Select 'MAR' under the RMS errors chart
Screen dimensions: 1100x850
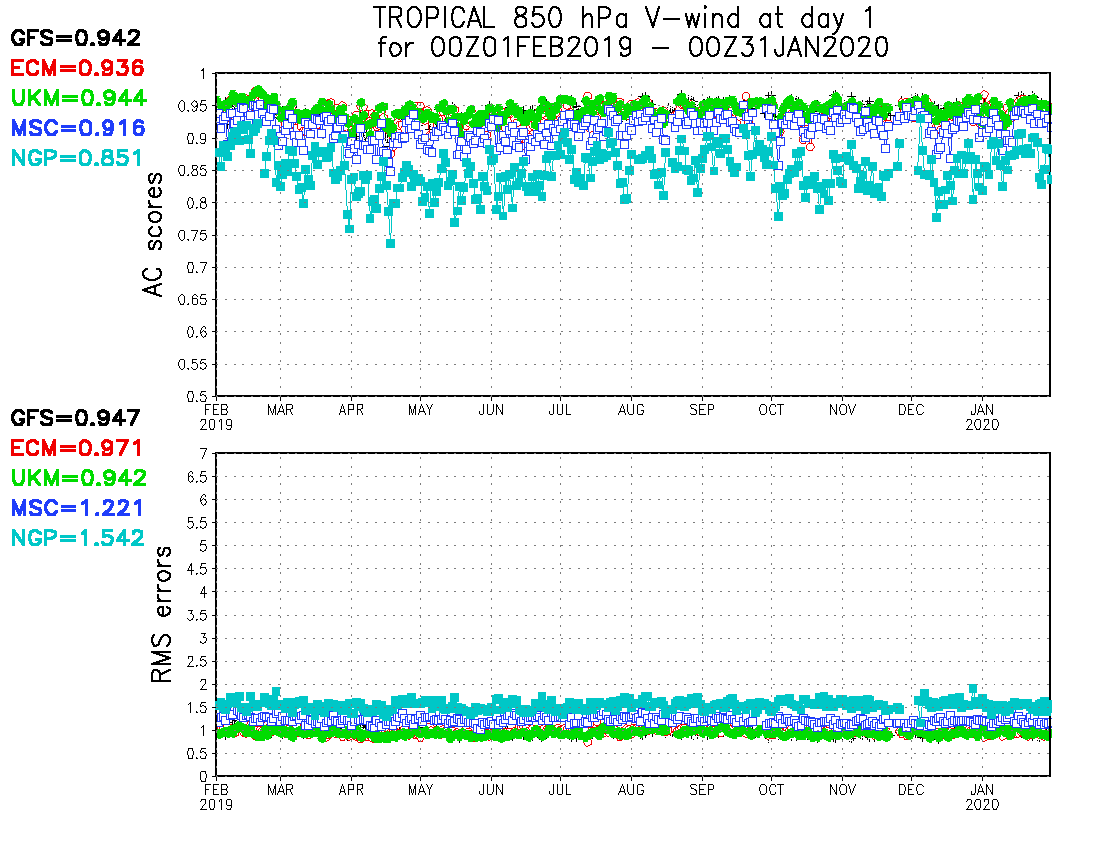pyautogui.click(x=281, y=790)
